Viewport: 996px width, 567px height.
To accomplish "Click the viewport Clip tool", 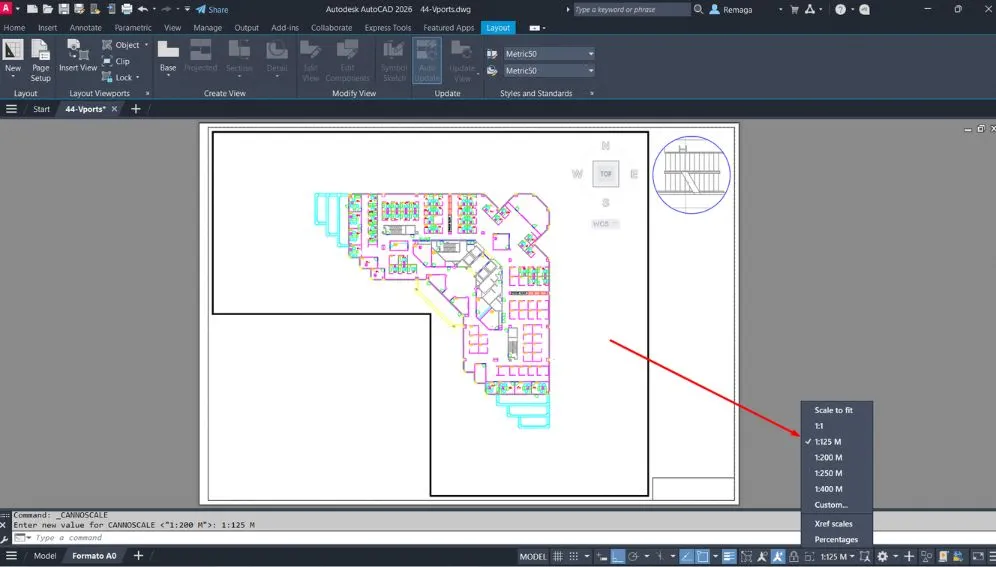I will pyautogui.click(x=116, y=61).
